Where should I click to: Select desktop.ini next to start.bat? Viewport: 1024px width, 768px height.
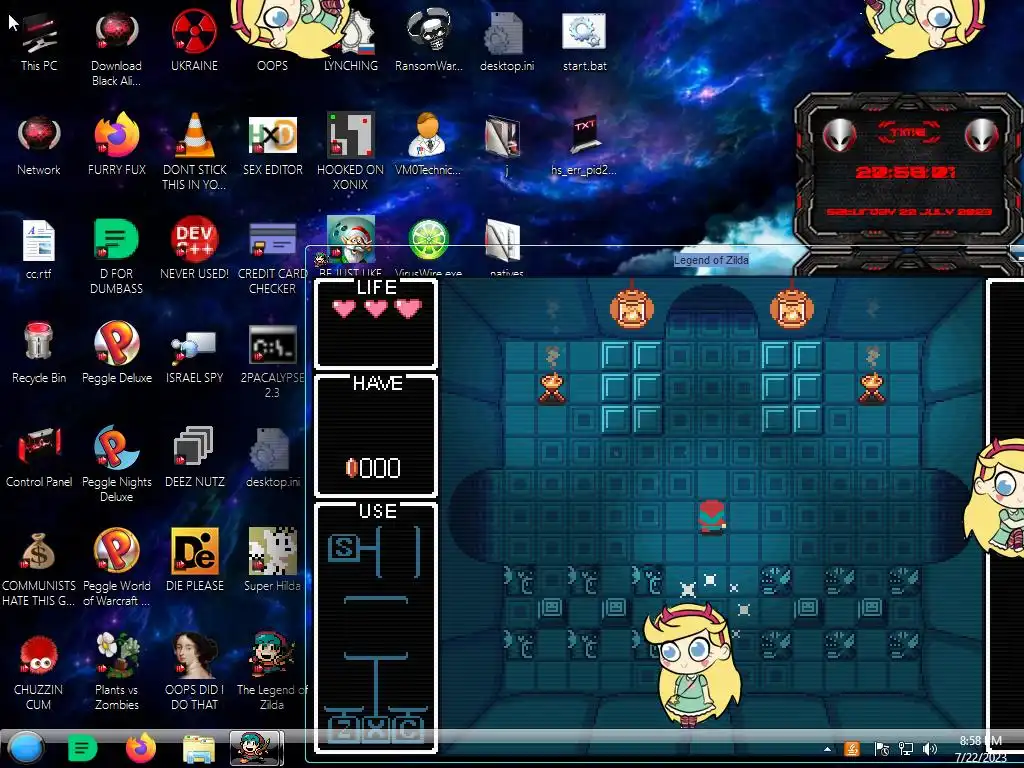click(x=507, y=44)
